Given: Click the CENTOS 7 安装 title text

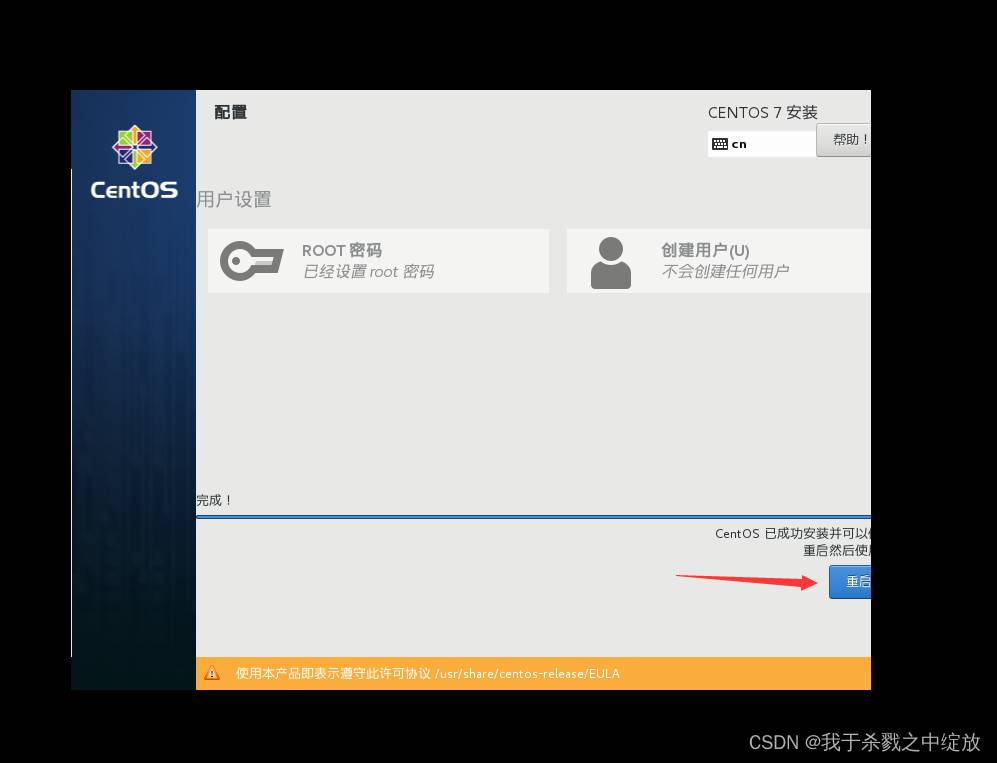Looking at the screenshot, I should pyautogui.click(x=762, y=113).
